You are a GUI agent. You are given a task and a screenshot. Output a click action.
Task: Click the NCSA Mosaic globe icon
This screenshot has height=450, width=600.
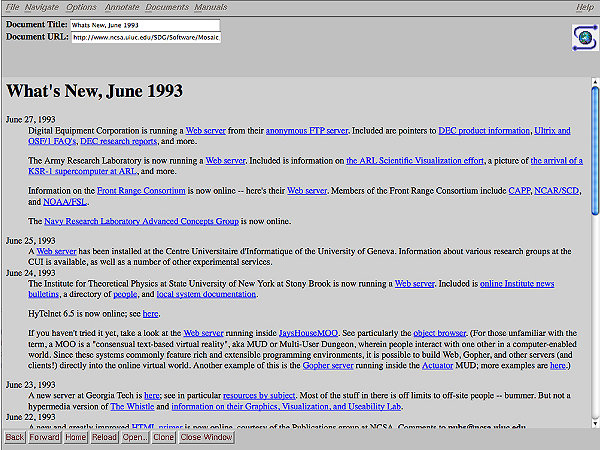[x=583, y=37]
